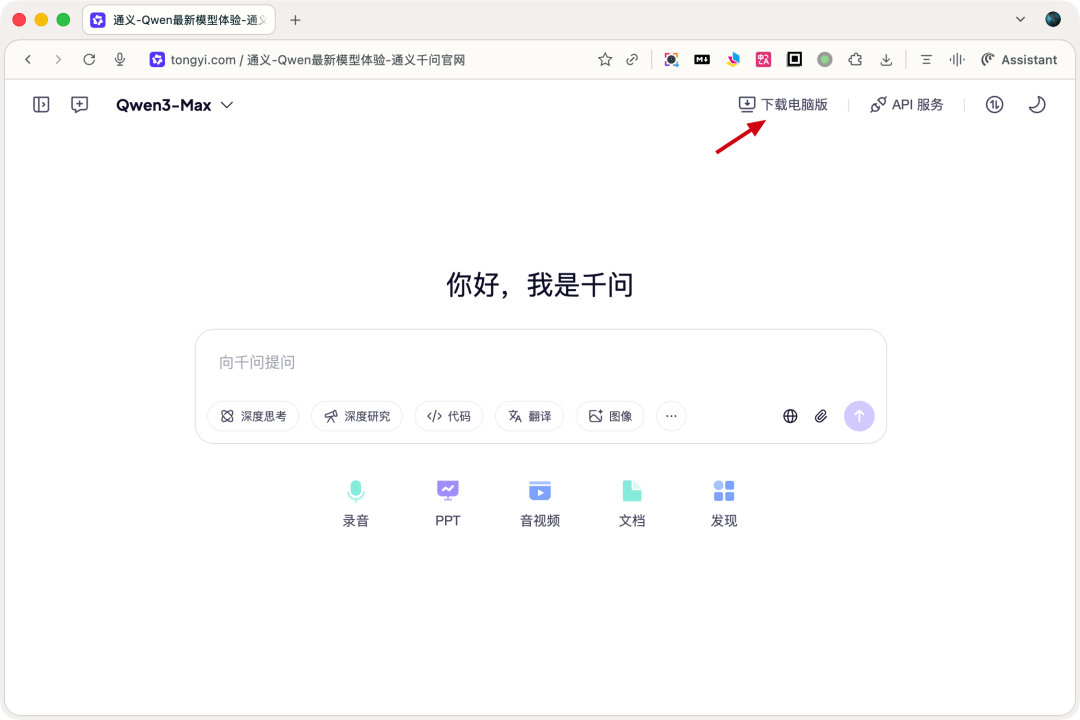
Task: Toggle dark mode with the moon icon
Action: 1037,104
